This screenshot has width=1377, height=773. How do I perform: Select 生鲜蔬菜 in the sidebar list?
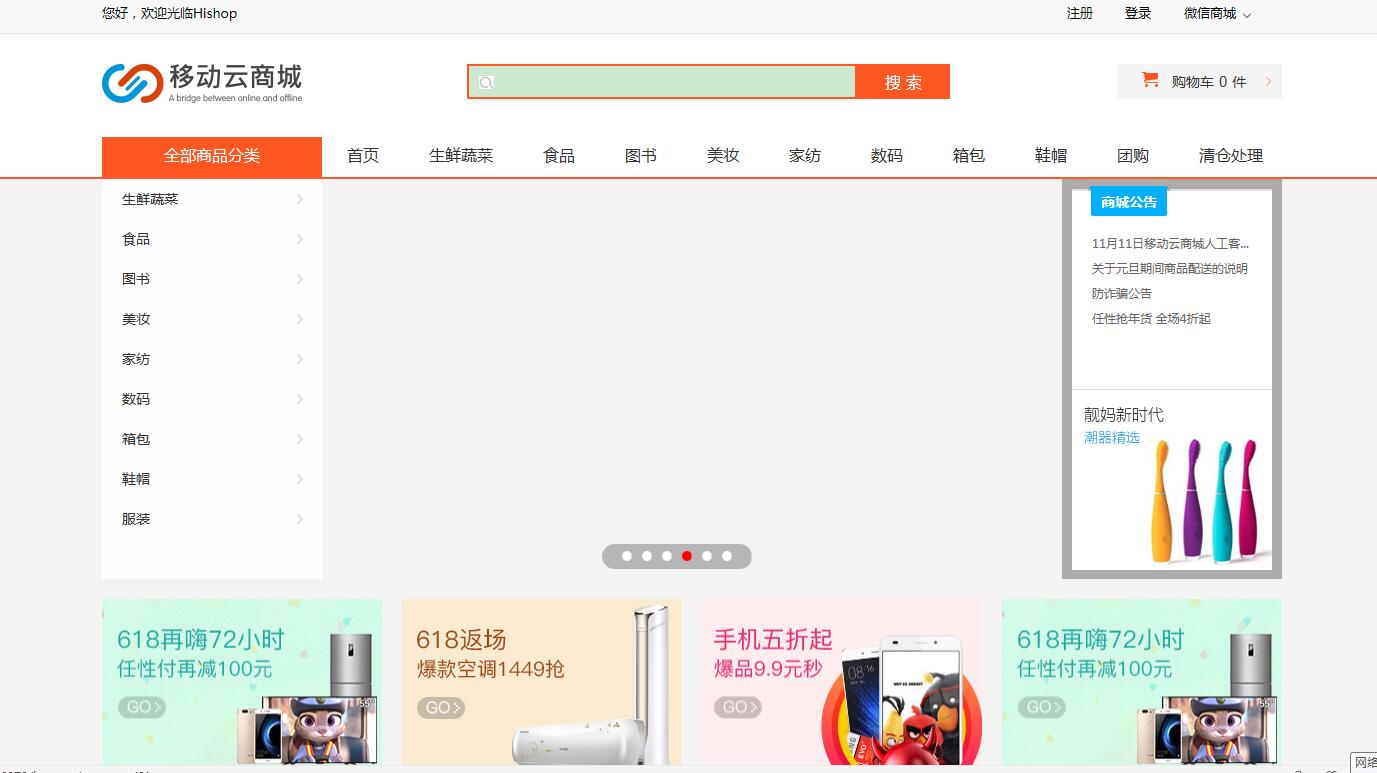[x=150, y=199]
